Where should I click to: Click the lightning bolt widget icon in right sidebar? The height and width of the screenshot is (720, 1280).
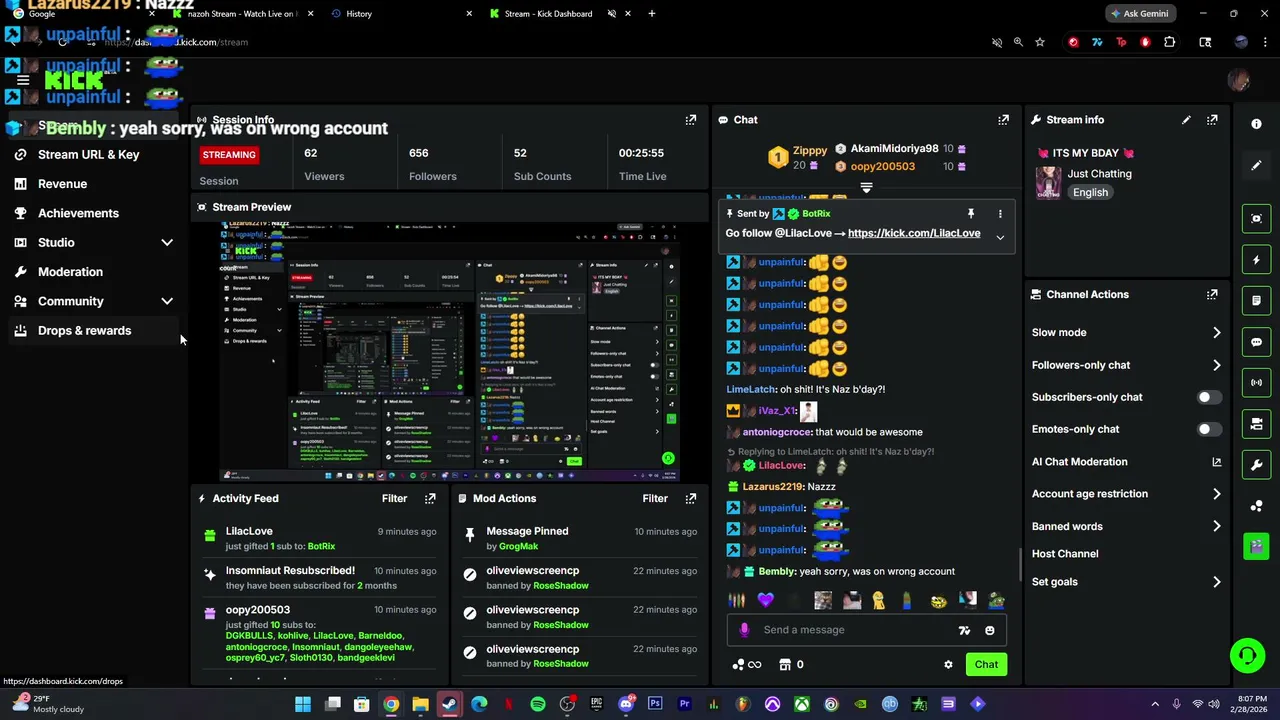(x=1257, y=260)
